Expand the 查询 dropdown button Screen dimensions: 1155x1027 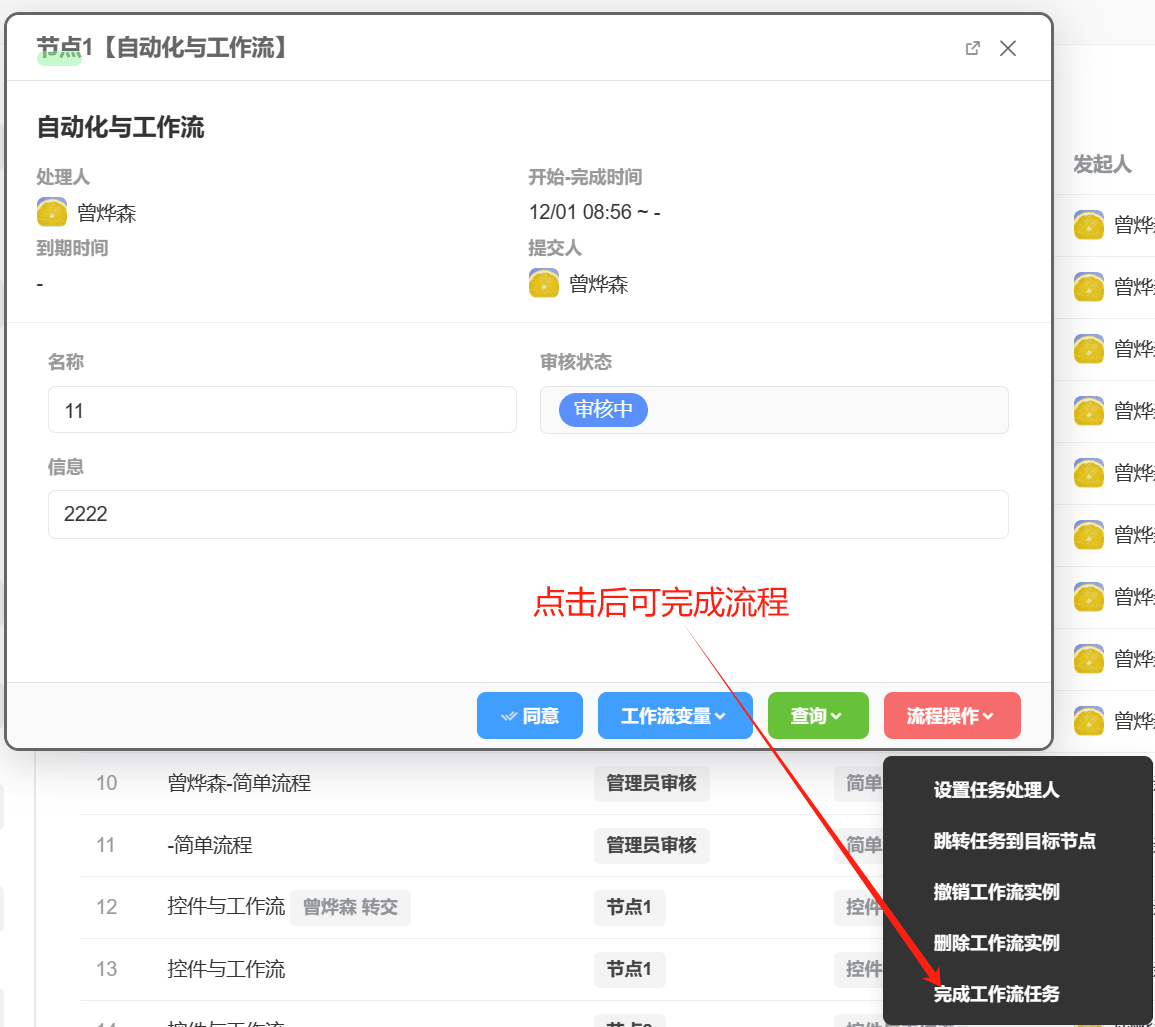[x=817, y=716]
